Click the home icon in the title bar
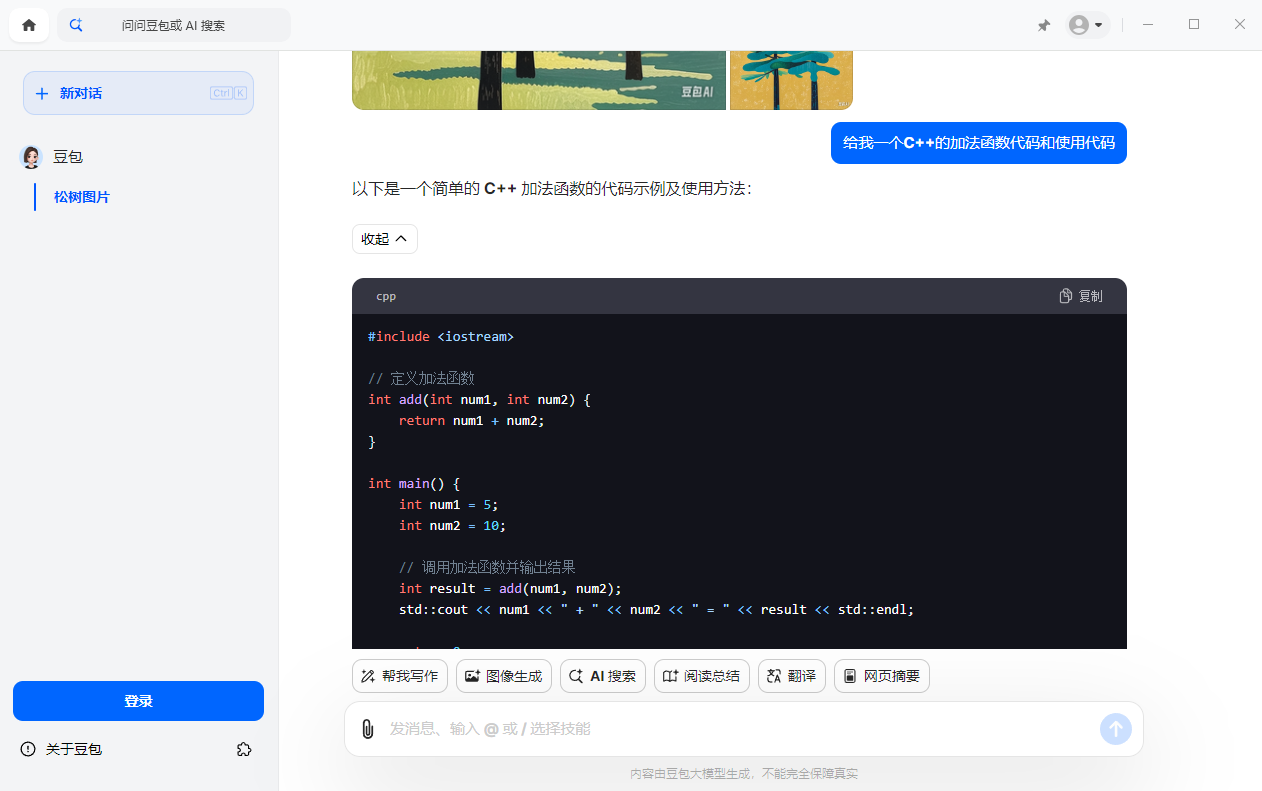The height and width of the screenshot is (791, 1262). pyautogui.click(x=28, y=24)
